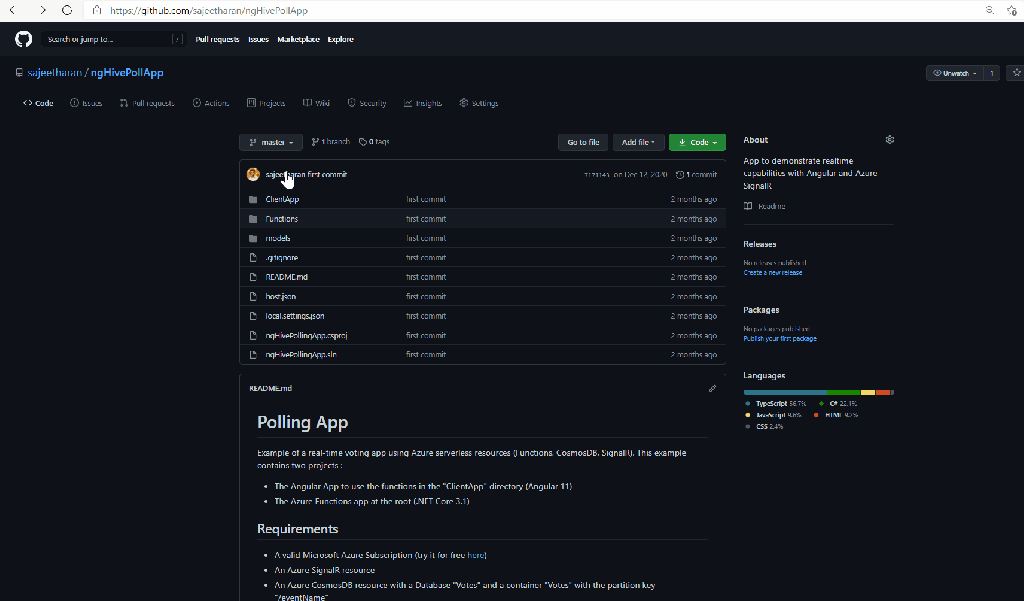This screenshot has width=1024, height=601.
Task: Open the Wiki tab
Action: coord(316,103)
